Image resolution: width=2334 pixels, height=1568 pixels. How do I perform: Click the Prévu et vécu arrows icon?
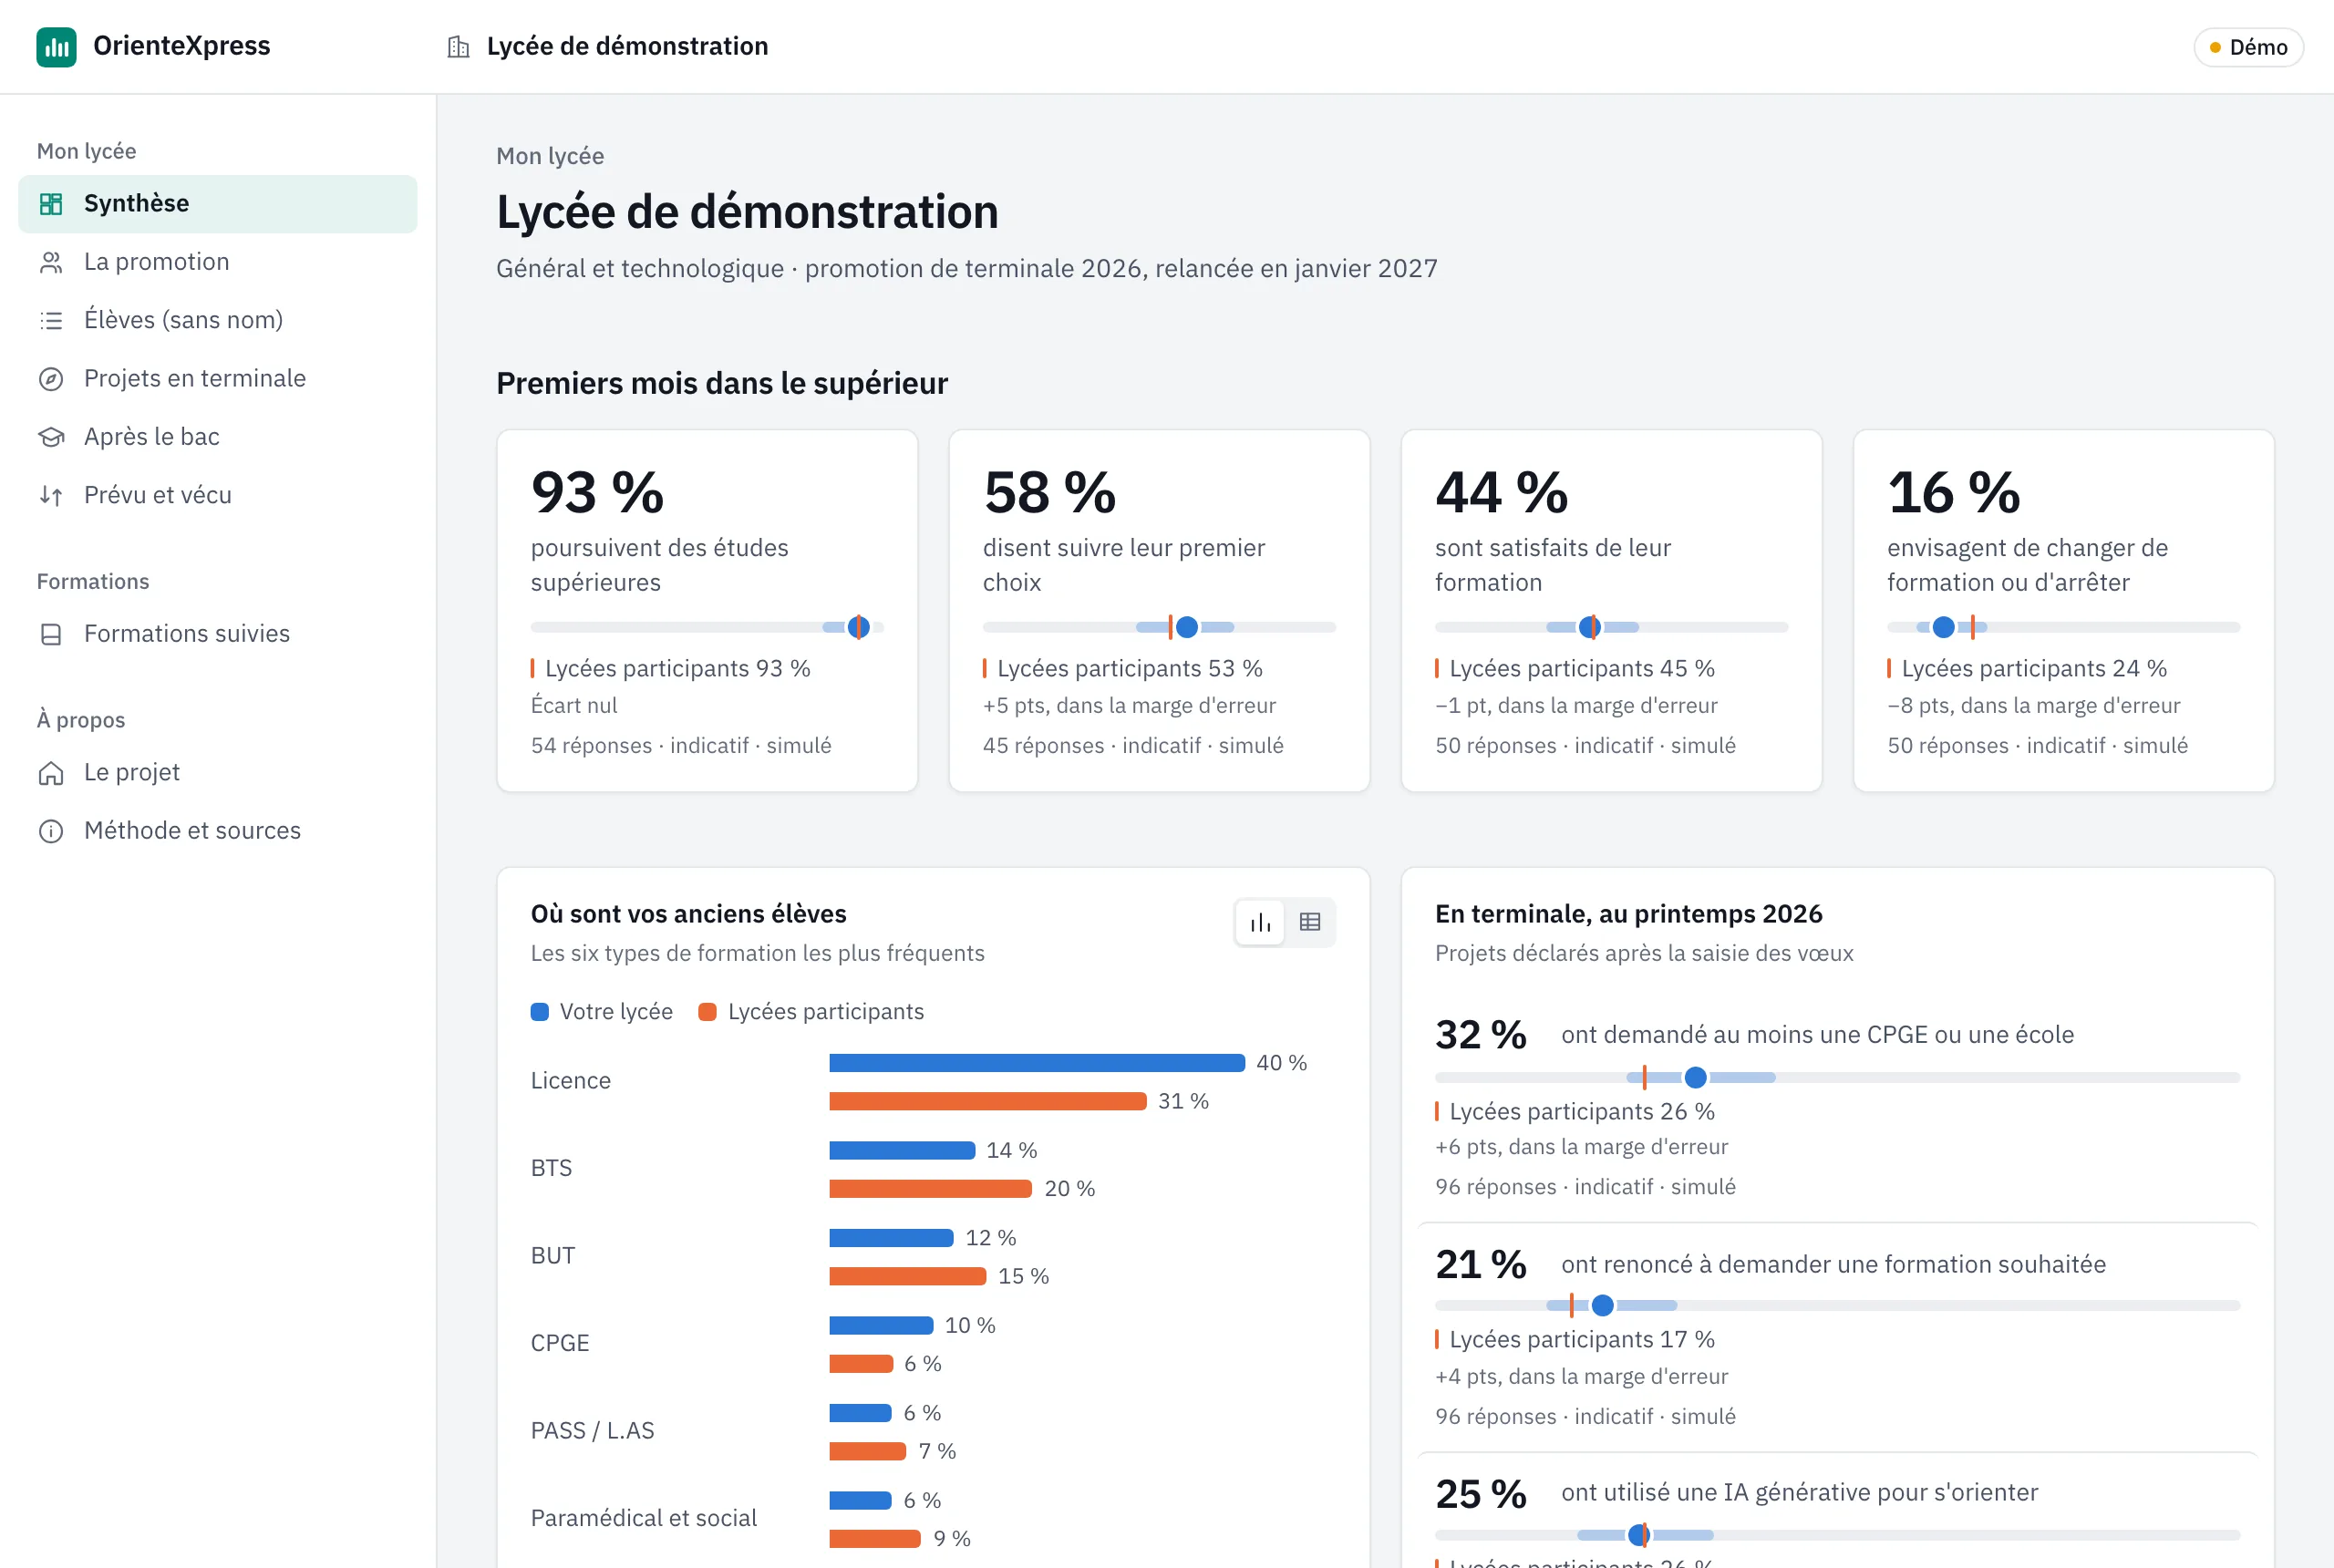tap(51, 495)
